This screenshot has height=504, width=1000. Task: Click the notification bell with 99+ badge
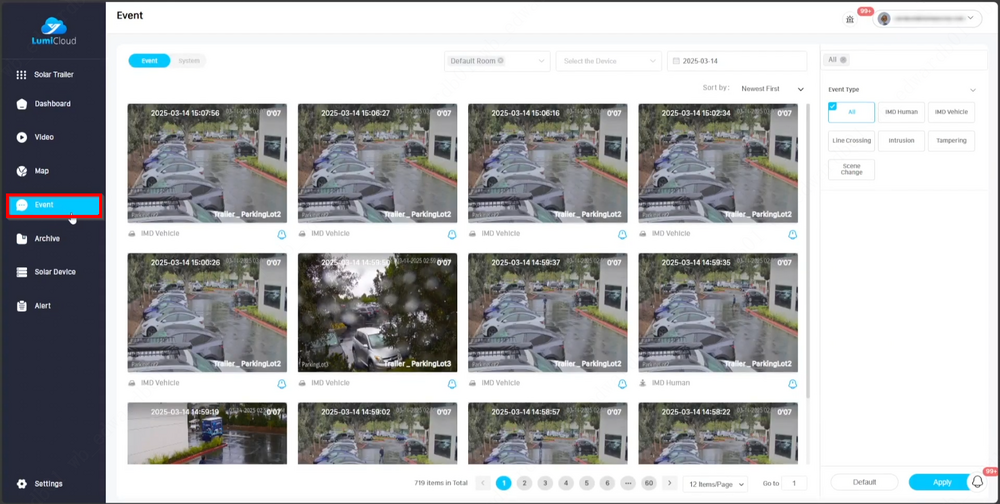(978, 482)
